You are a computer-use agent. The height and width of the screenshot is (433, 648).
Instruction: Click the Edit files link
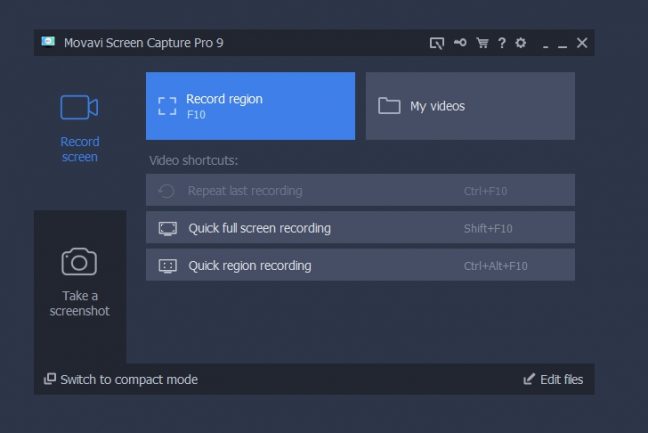pos(561,380)
